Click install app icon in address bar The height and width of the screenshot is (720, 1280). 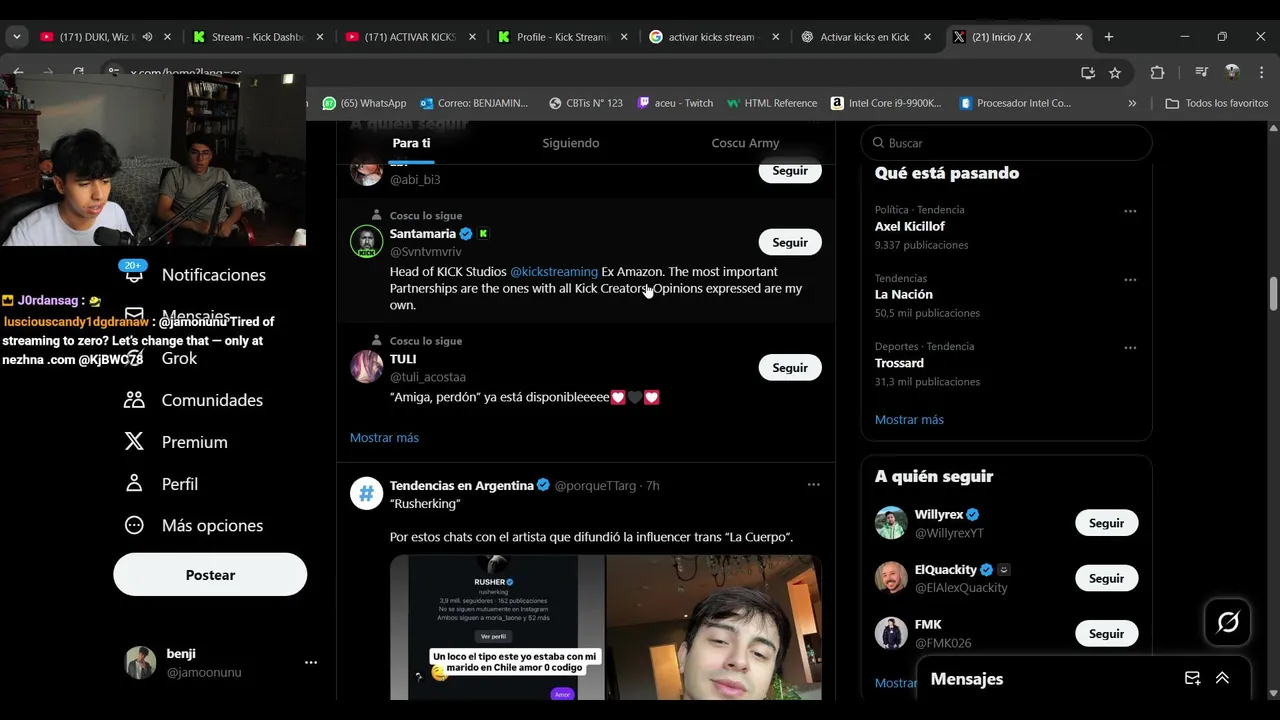[1088, 72]
